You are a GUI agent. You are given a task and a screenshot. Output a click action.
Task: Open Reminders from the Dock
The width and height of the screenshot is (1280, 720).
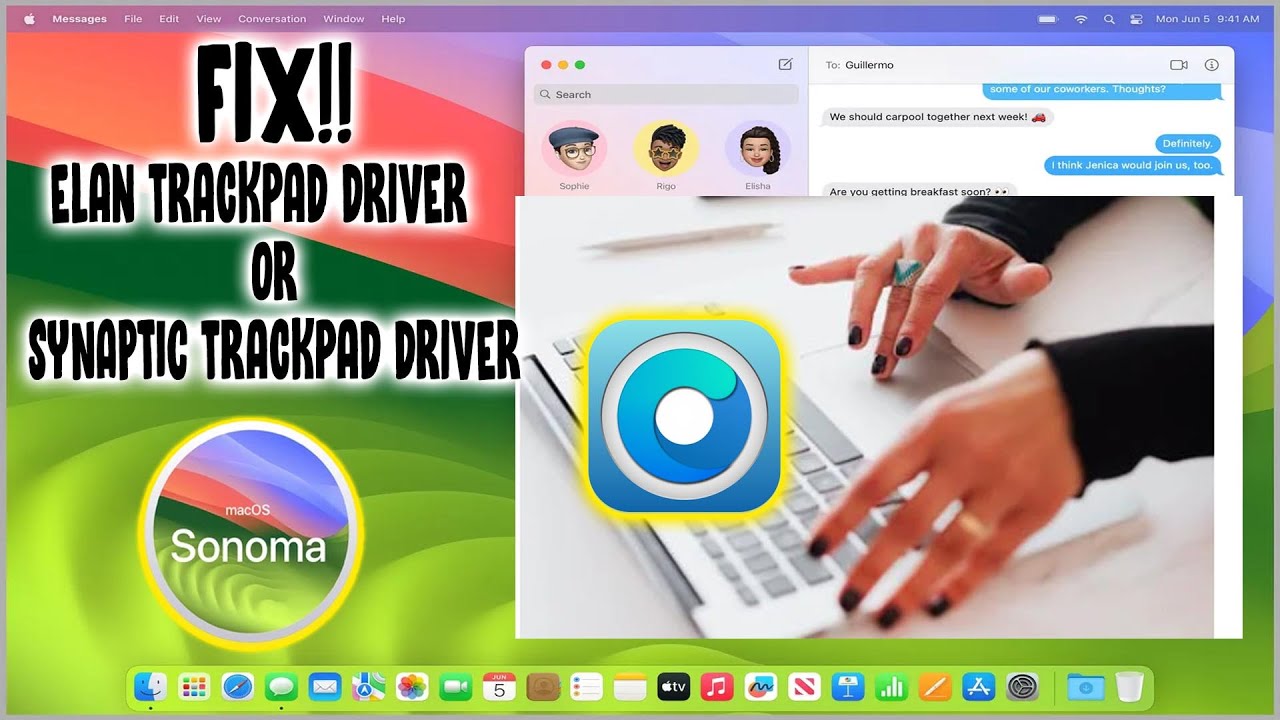586,687
